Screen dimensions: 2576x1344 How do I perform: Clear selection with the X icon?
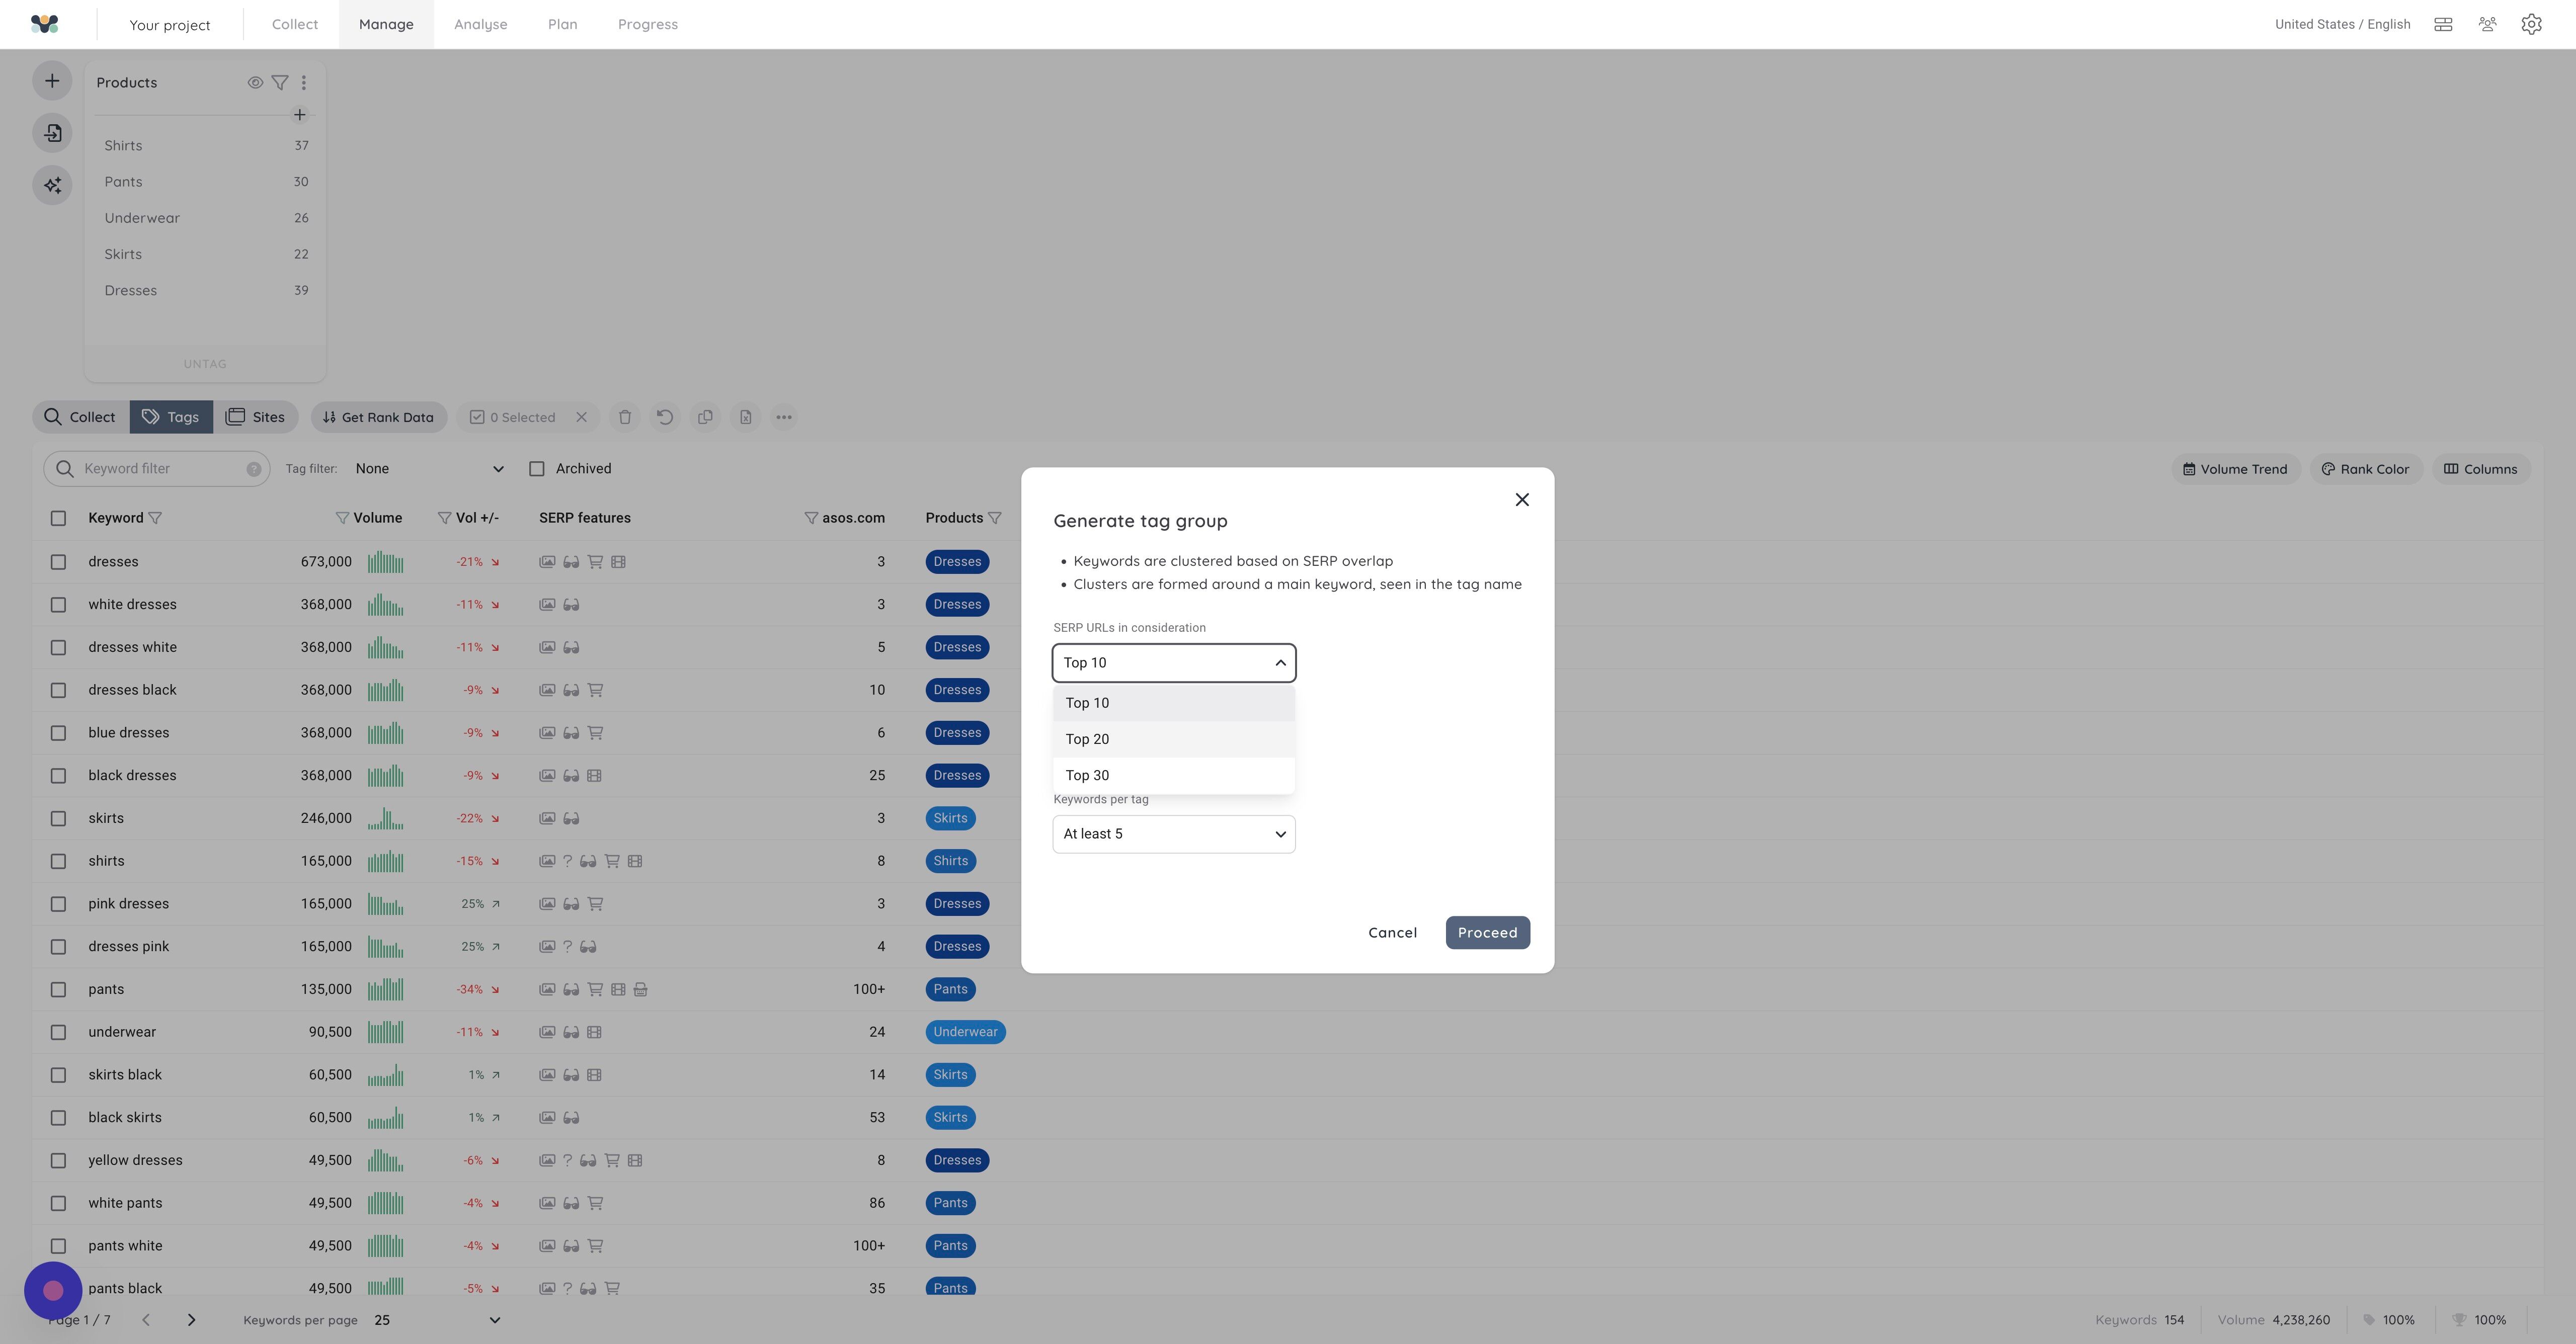click(581, 417)
